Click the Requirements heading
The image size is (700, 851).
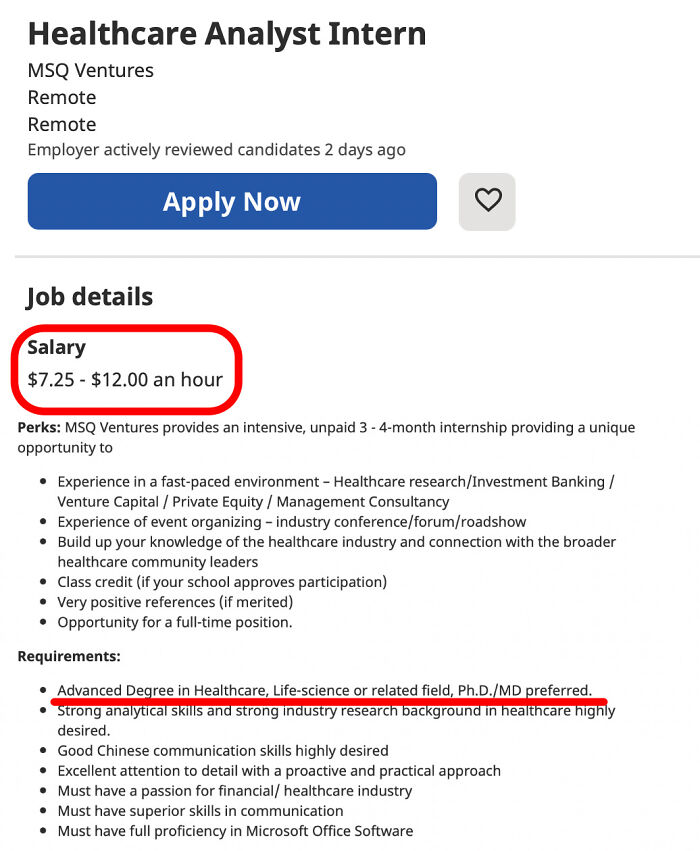tap(69, 657)
